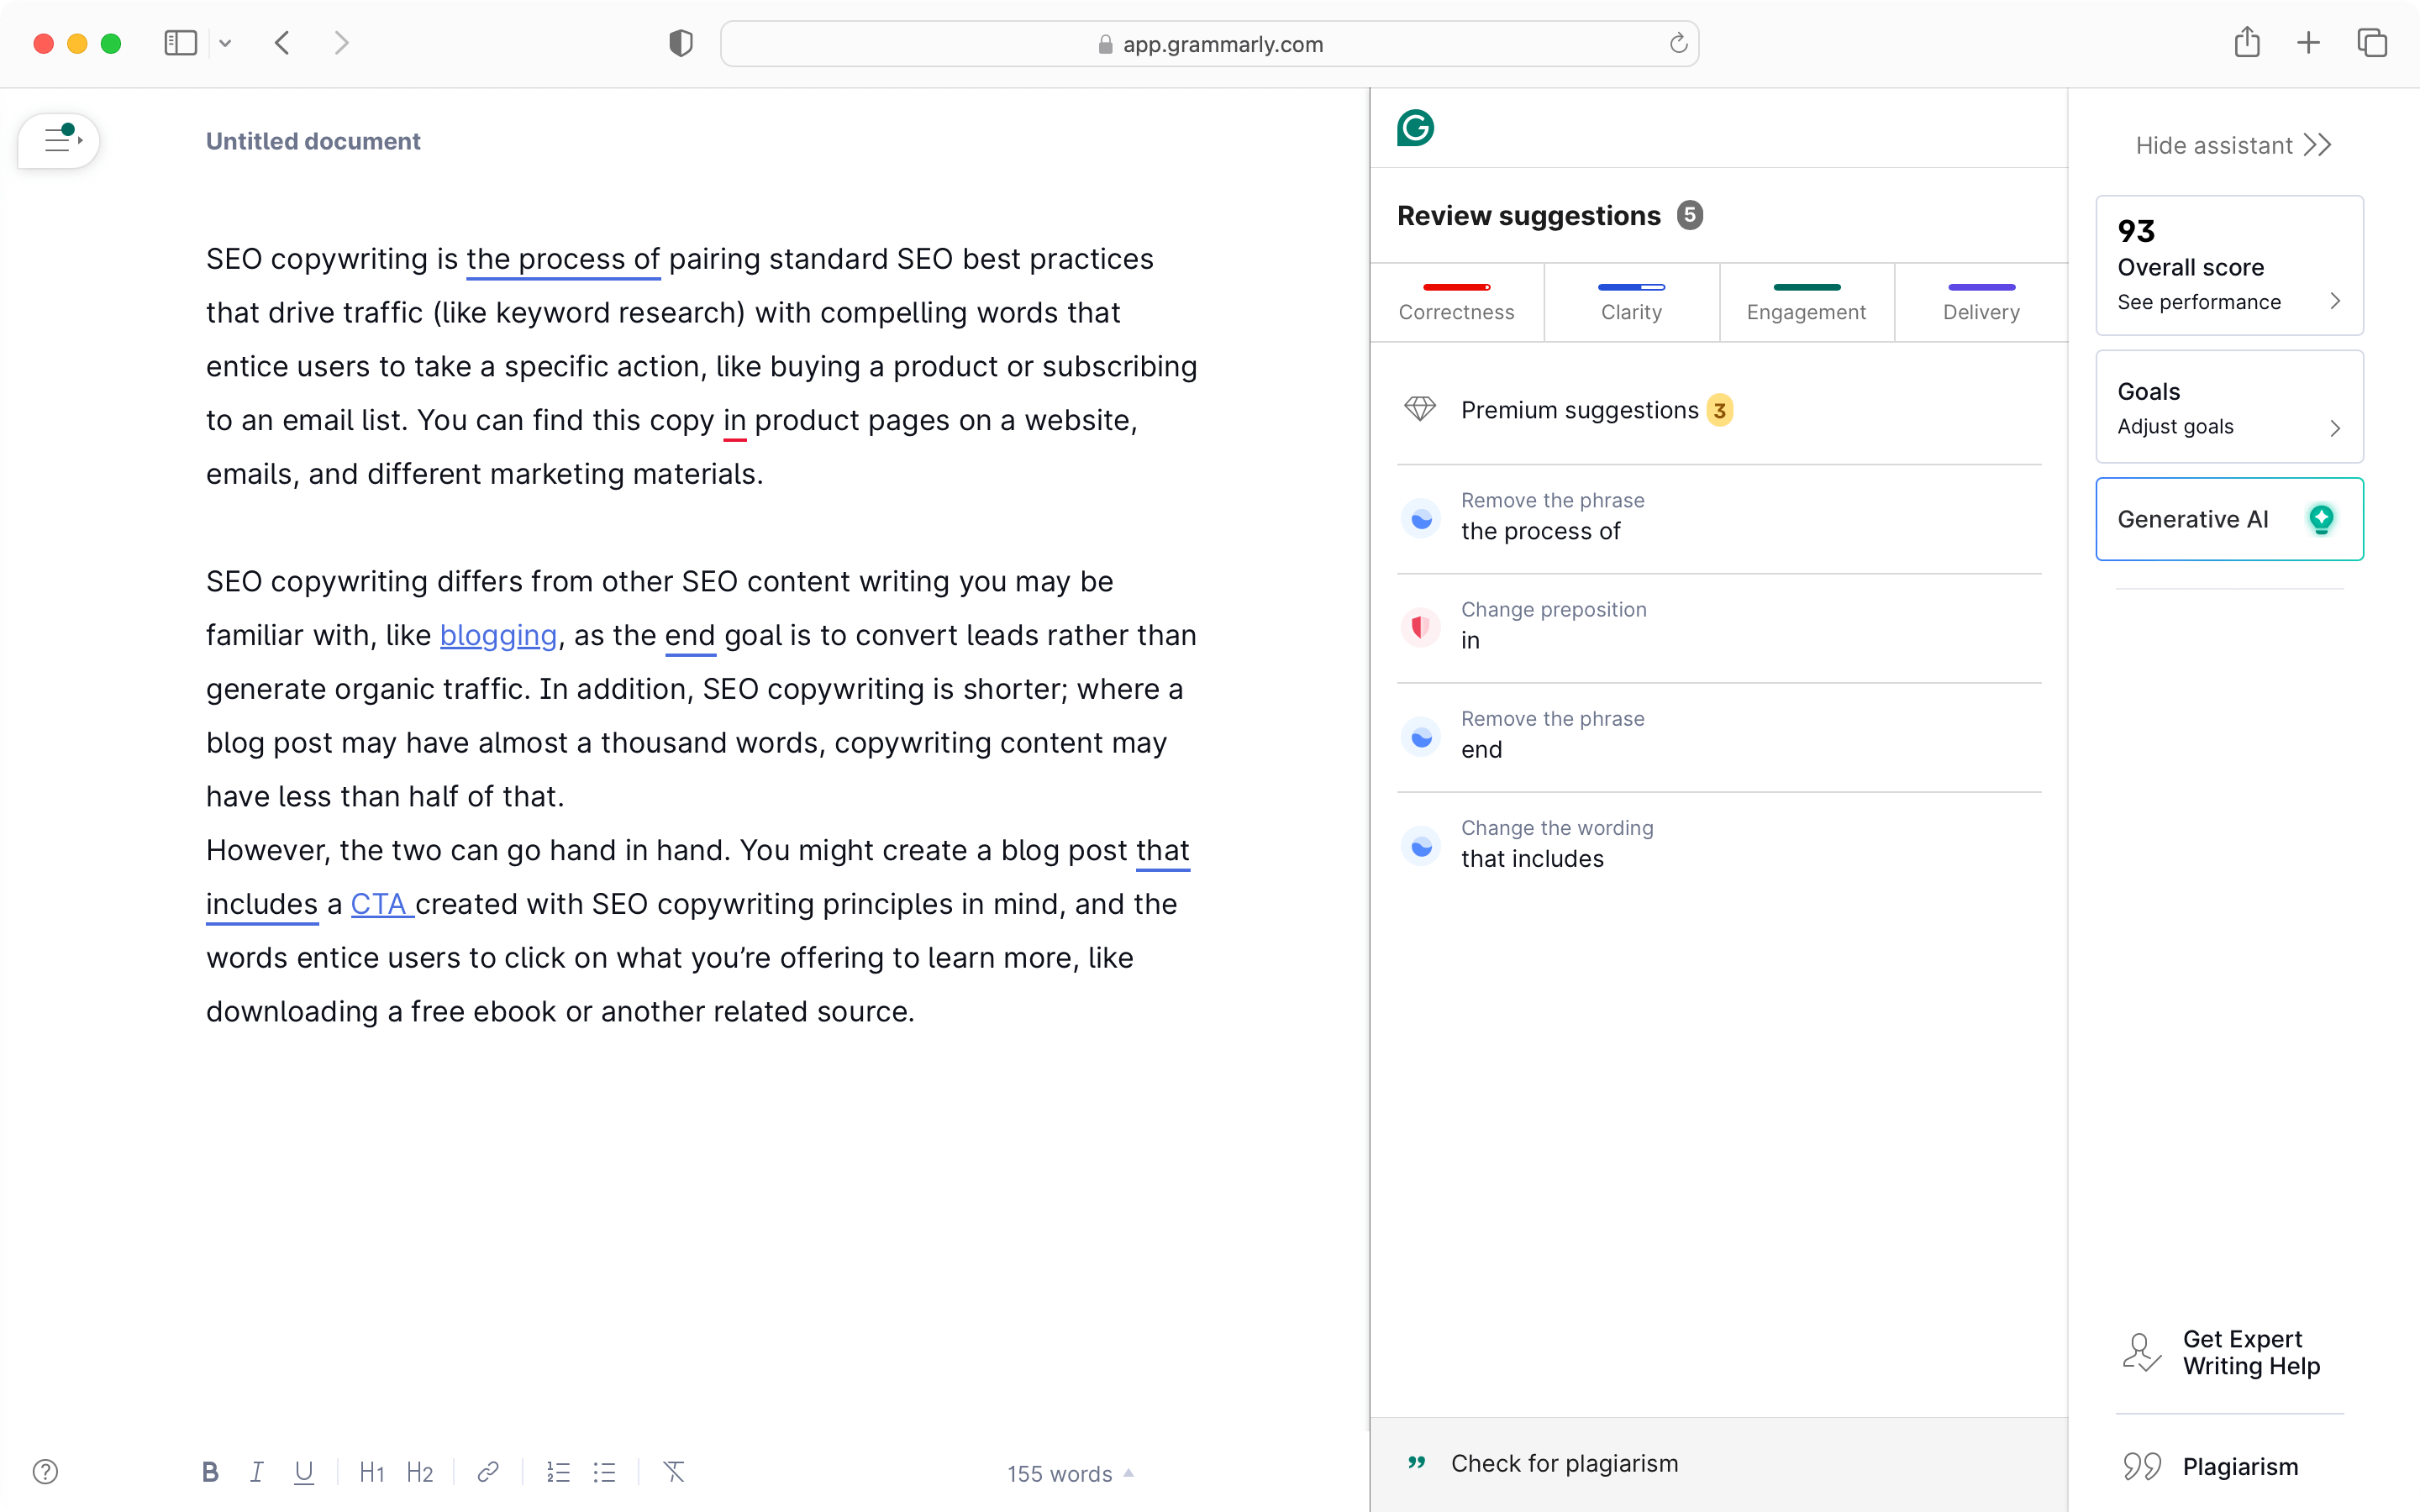
Task: Click the expert writing help person icon
Action: pos(2141,1352)
